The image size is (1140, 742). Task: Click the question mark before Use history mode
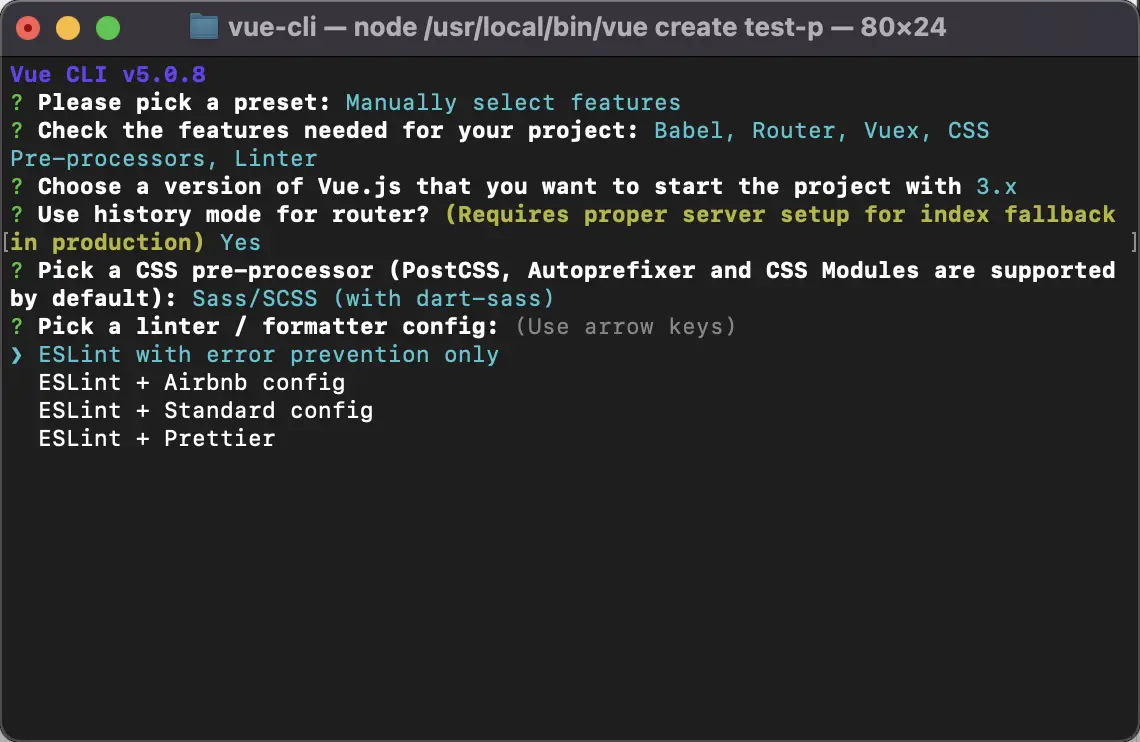coord(16,215)
